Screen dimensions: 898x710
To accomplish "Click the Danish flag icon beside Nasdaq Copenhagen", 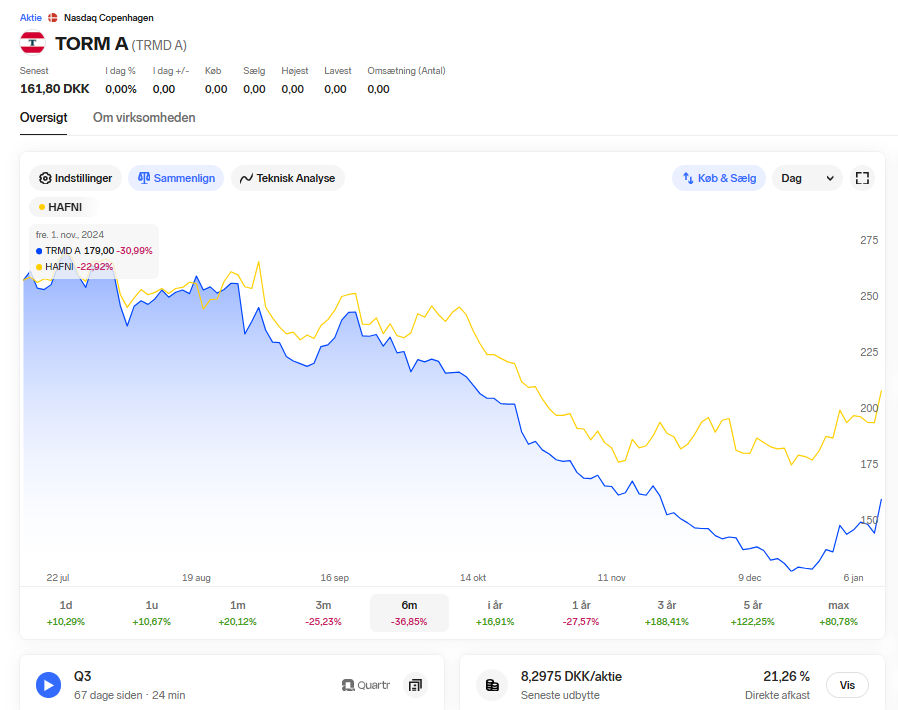I will (x=53, y=18).
